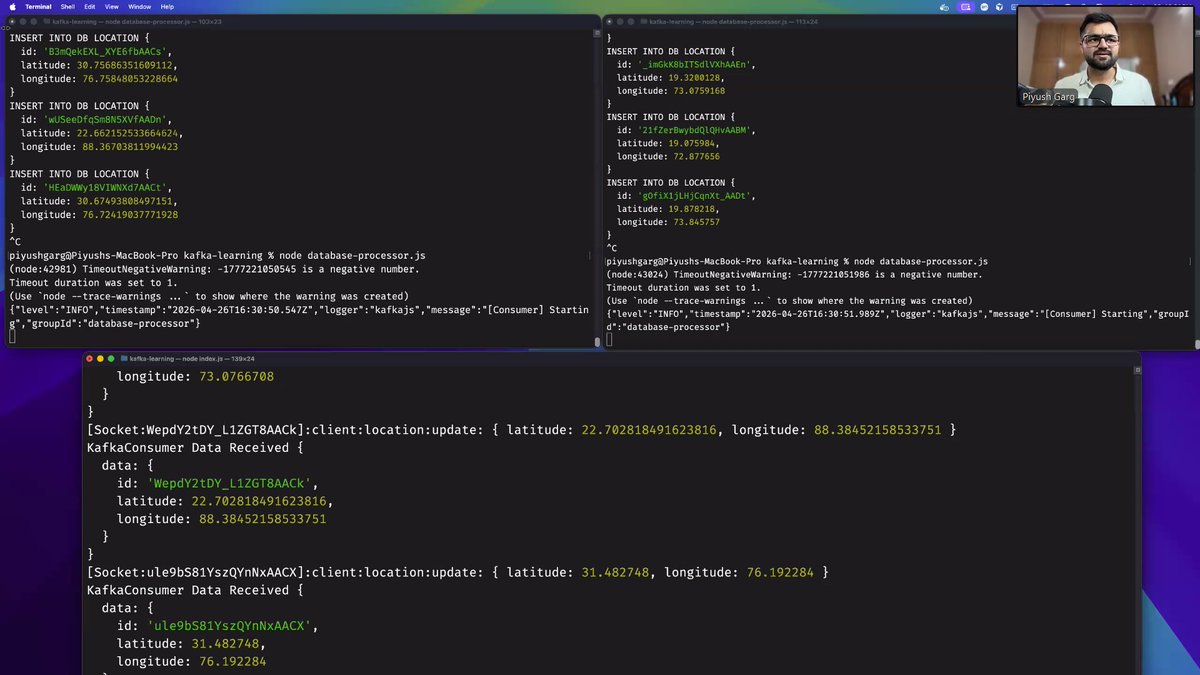Click the id 'ule9bS81YszQYnNxAACX' under data
The image size is (1200, 675).
229,626
